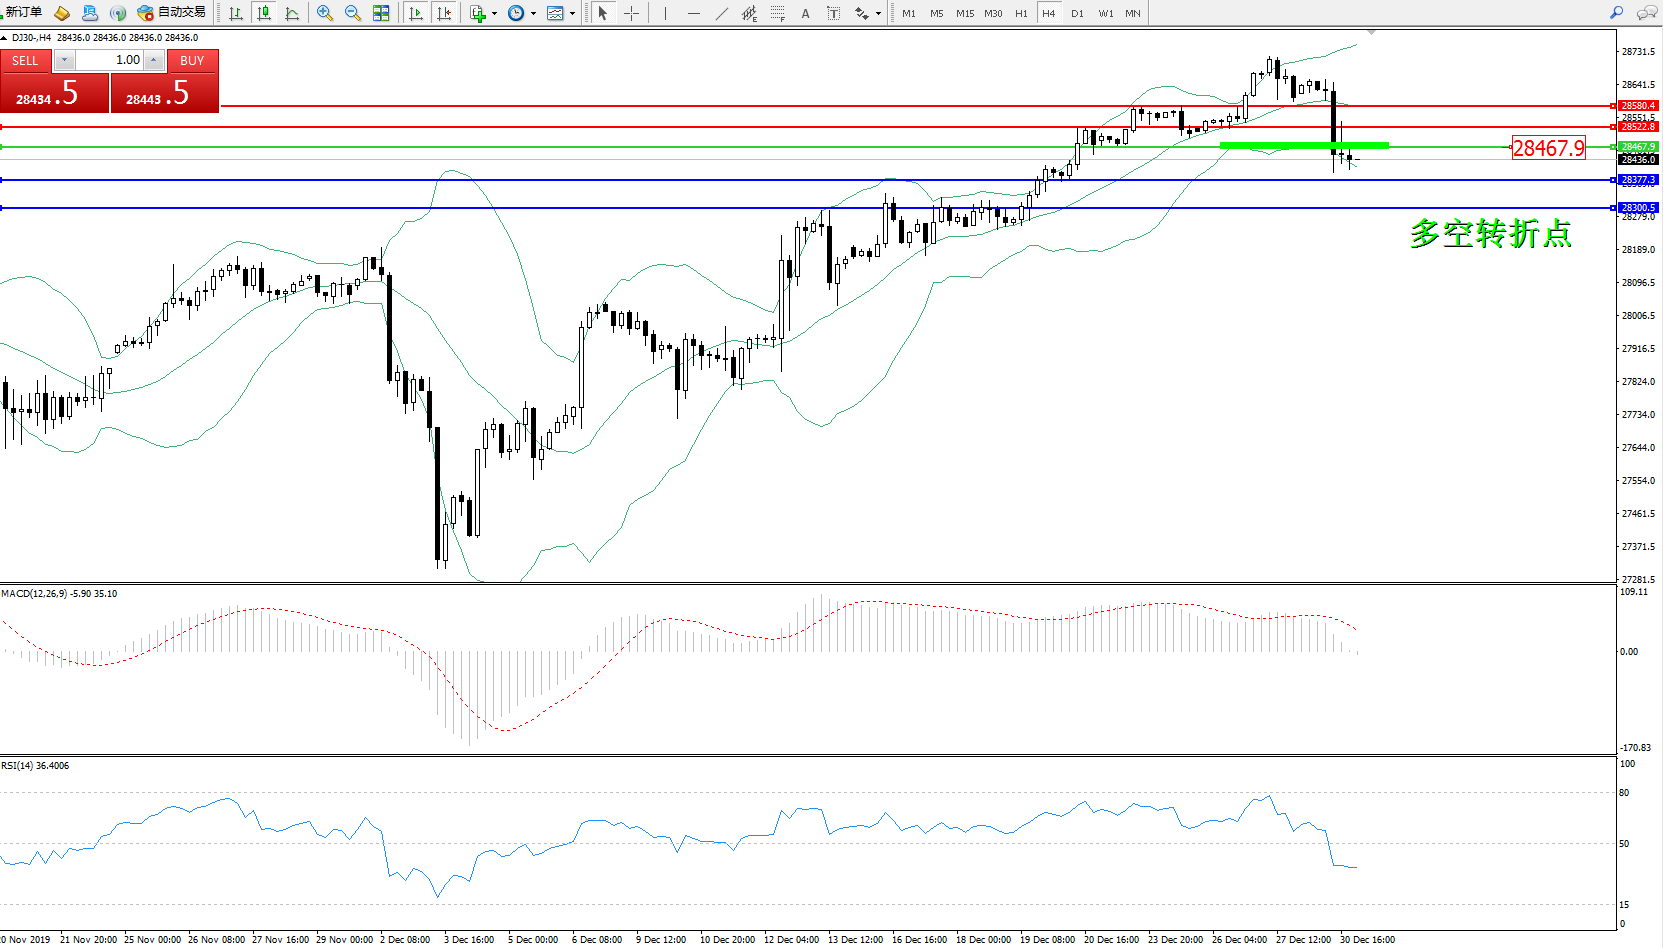Expand the indicators list dropdown arrow
1663x948 pixels.
494,14
